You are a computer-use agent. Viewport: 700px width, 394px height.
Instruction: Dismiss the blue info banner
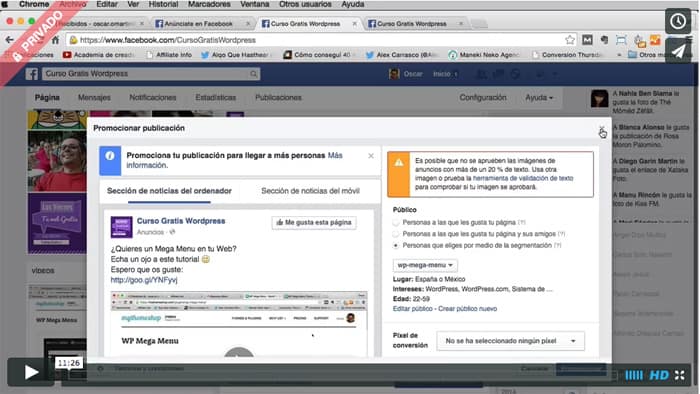(371, 156)
